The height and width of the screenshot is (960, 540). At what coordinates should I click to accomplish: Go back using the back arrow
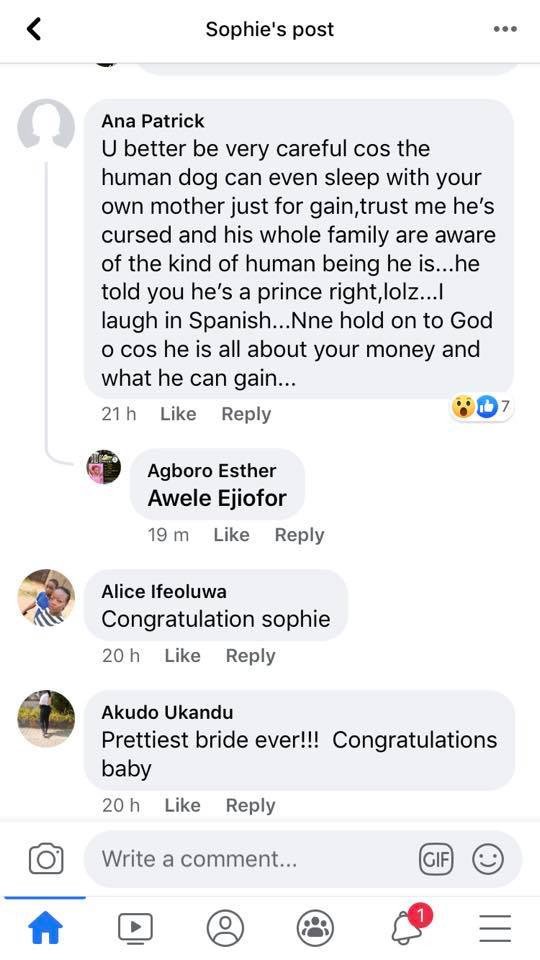[34, 29]
